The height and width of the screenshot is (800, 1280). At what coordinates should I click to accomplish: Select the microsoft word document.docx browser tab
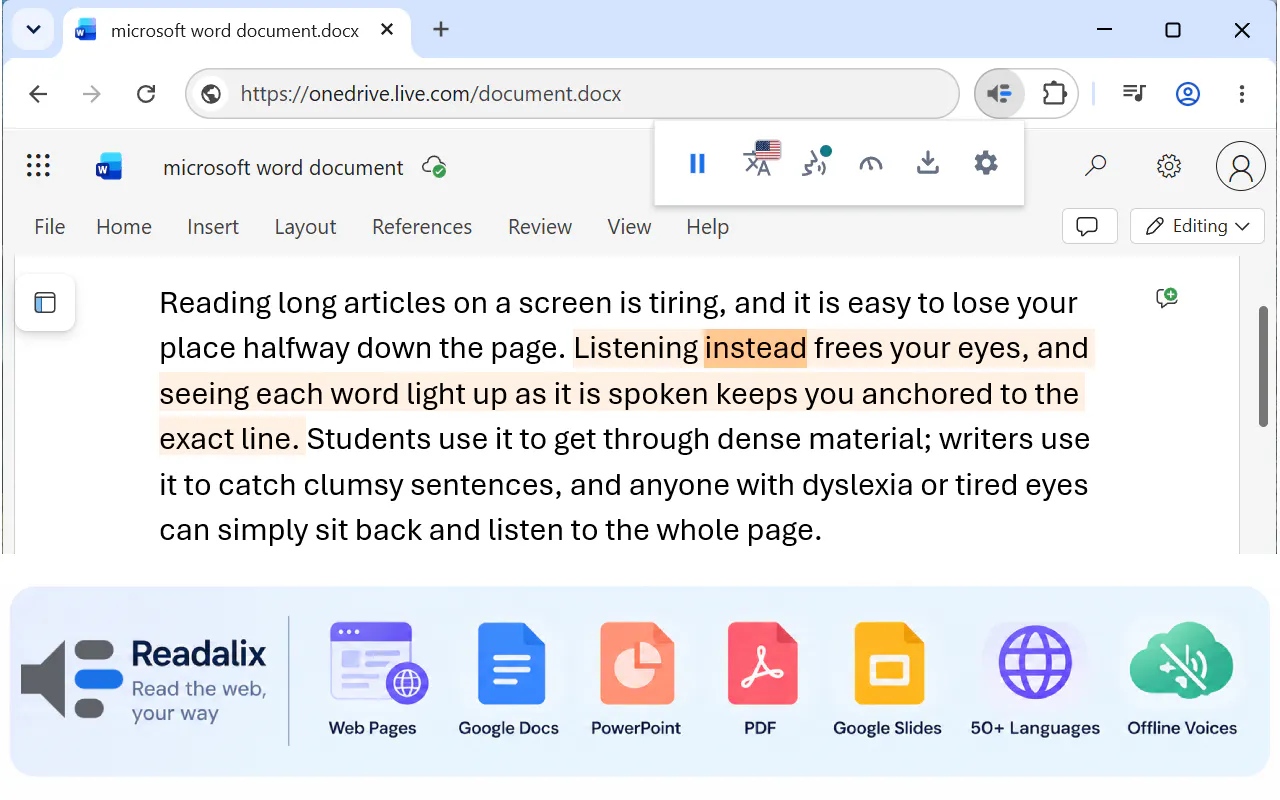tap(234, 30)
